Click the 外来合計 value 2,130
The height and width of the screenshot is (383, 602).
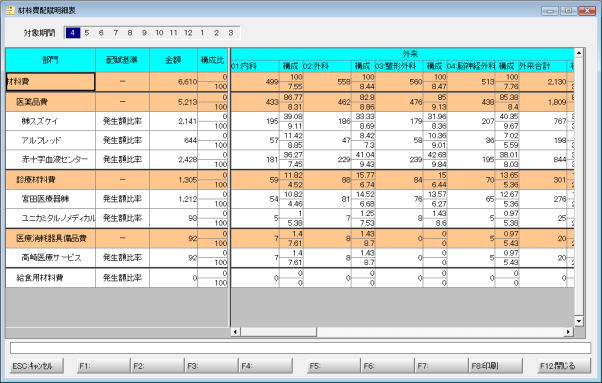click(x=542, y=82)
